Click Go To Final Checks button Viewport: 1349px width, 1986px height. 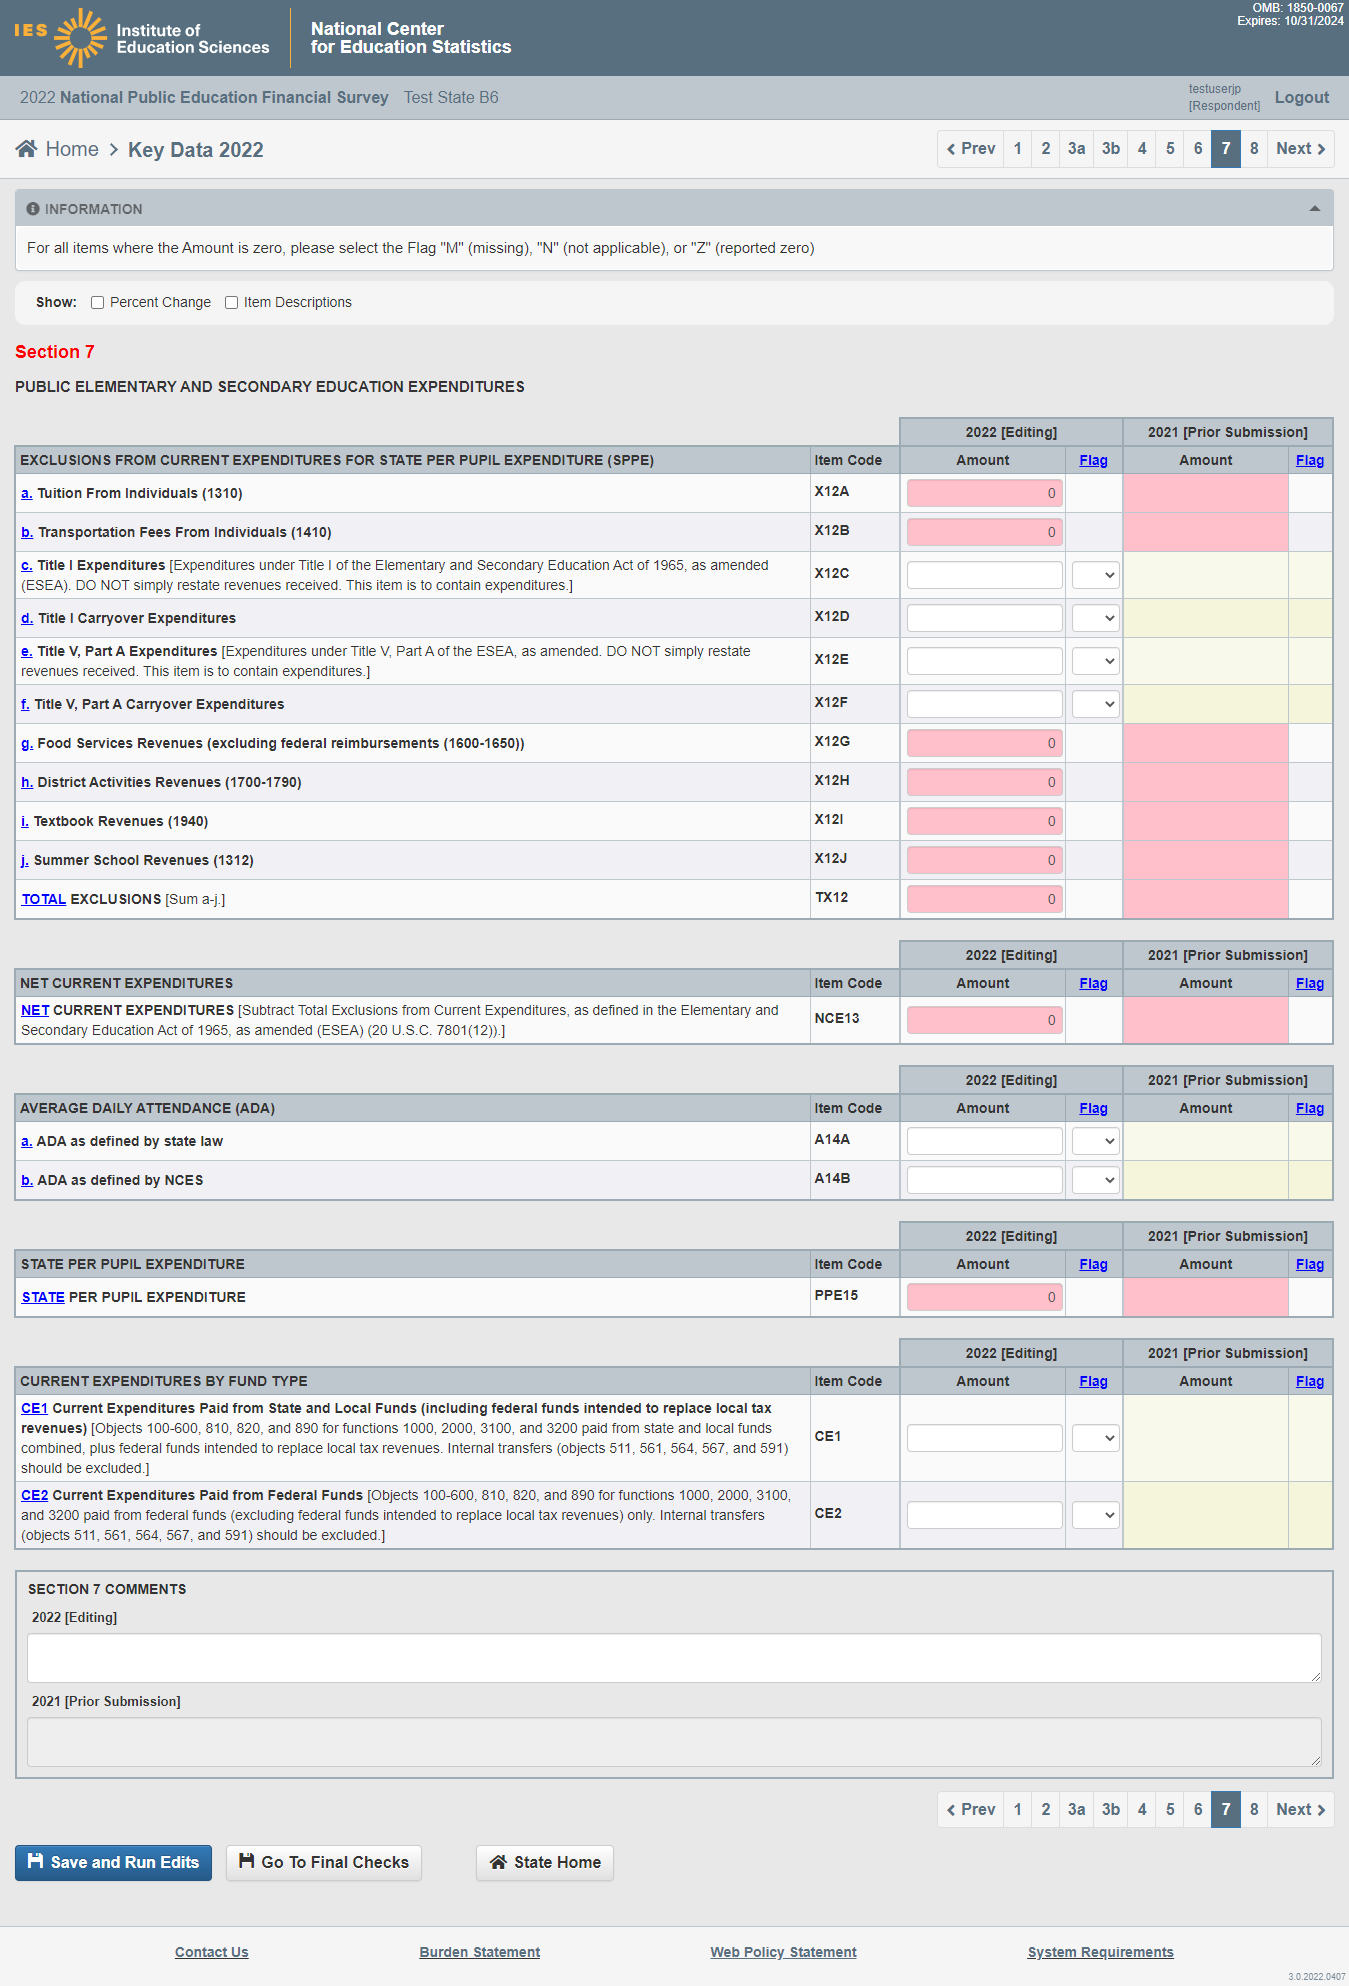click(x=324, y=1862)
